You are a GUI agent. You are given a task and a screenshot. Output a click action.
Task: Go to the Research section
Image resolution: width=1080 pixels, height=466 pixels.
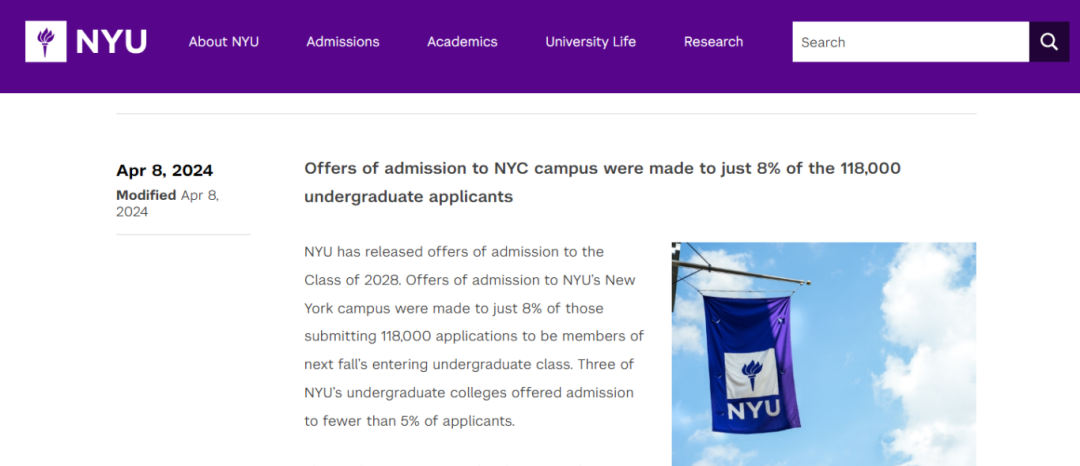point(714,42)
